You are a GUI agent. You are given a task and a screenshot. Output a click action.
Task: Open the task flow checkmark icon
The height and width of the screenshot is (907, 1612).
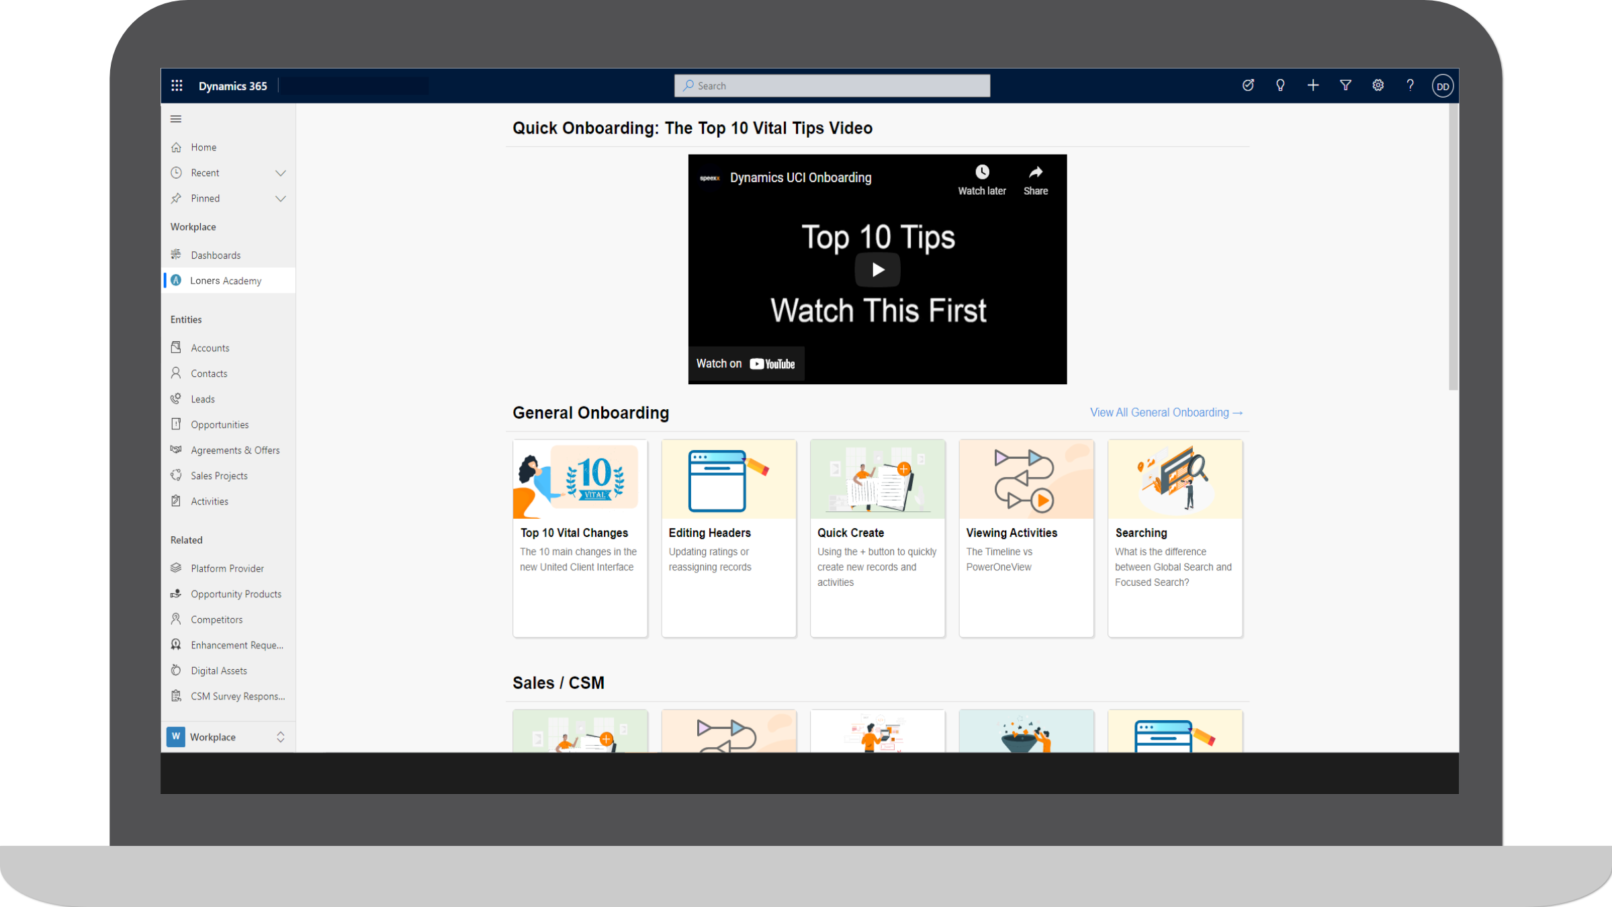pyautogui.click(x=1248, y=86)
